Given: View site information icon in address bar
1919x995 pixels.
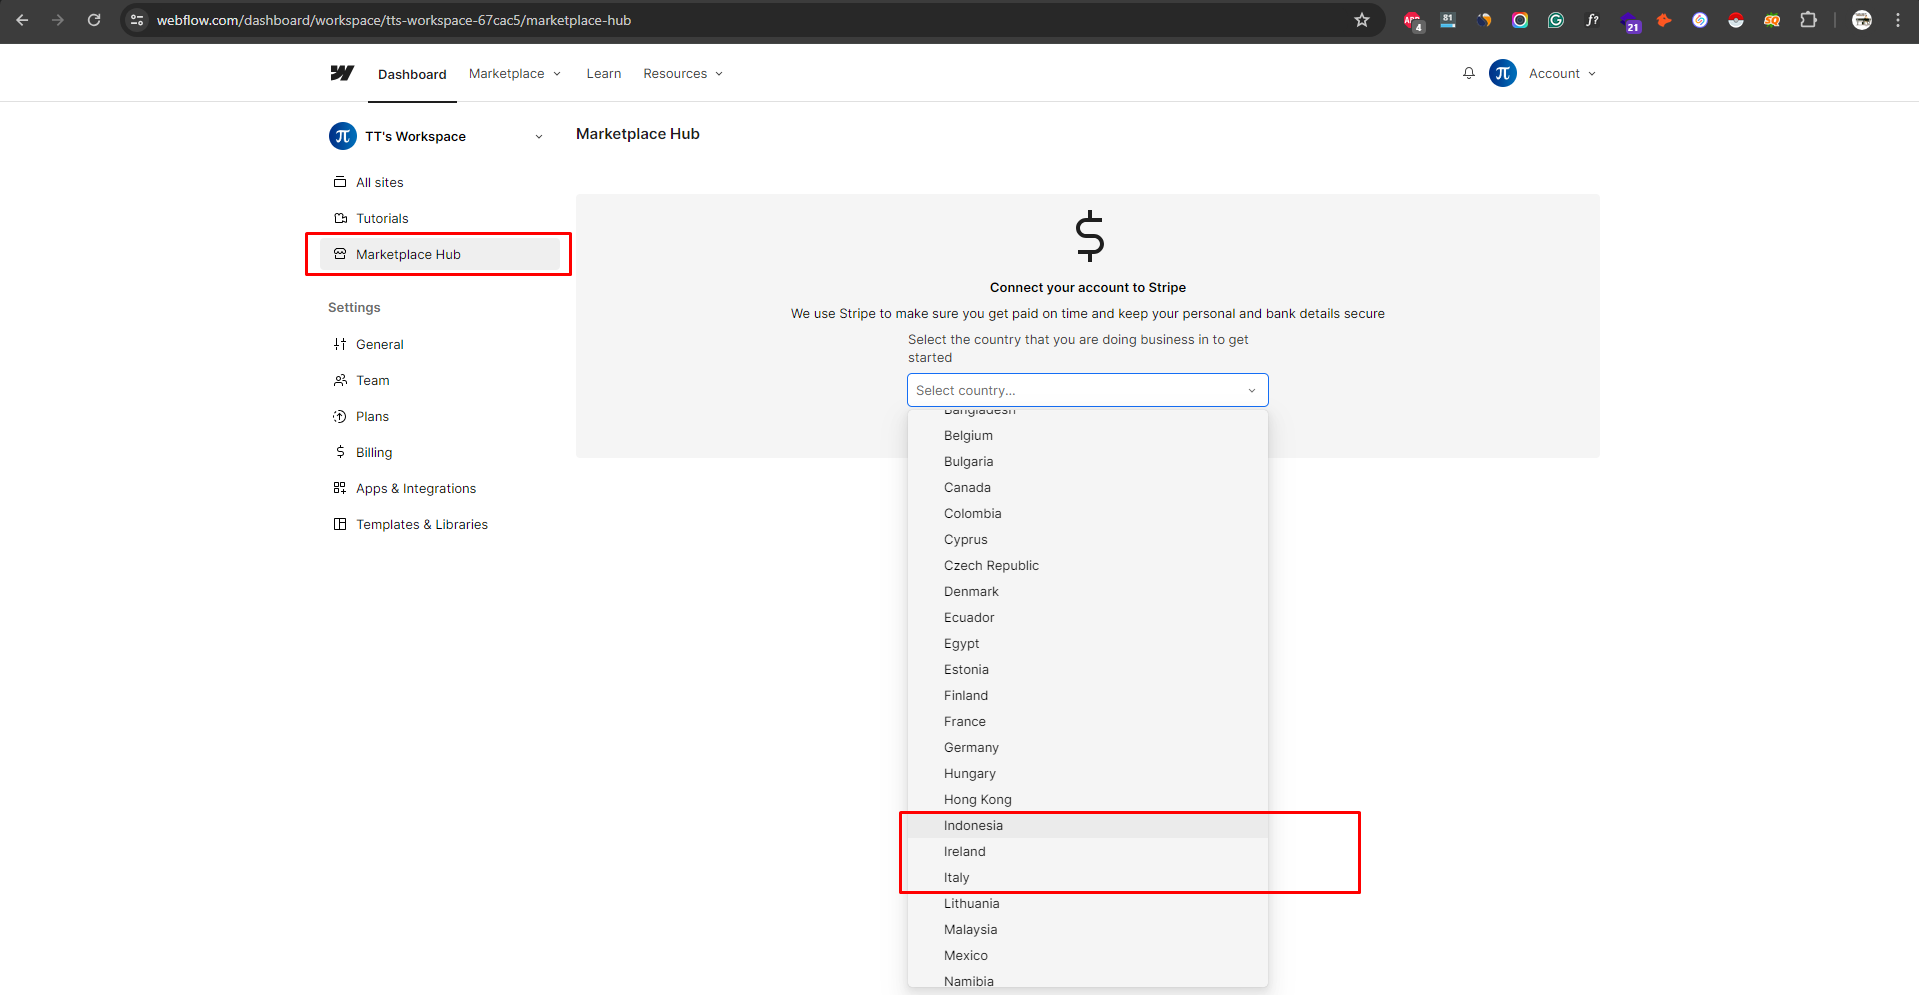Looking at the screenshot, I should 138,20.
